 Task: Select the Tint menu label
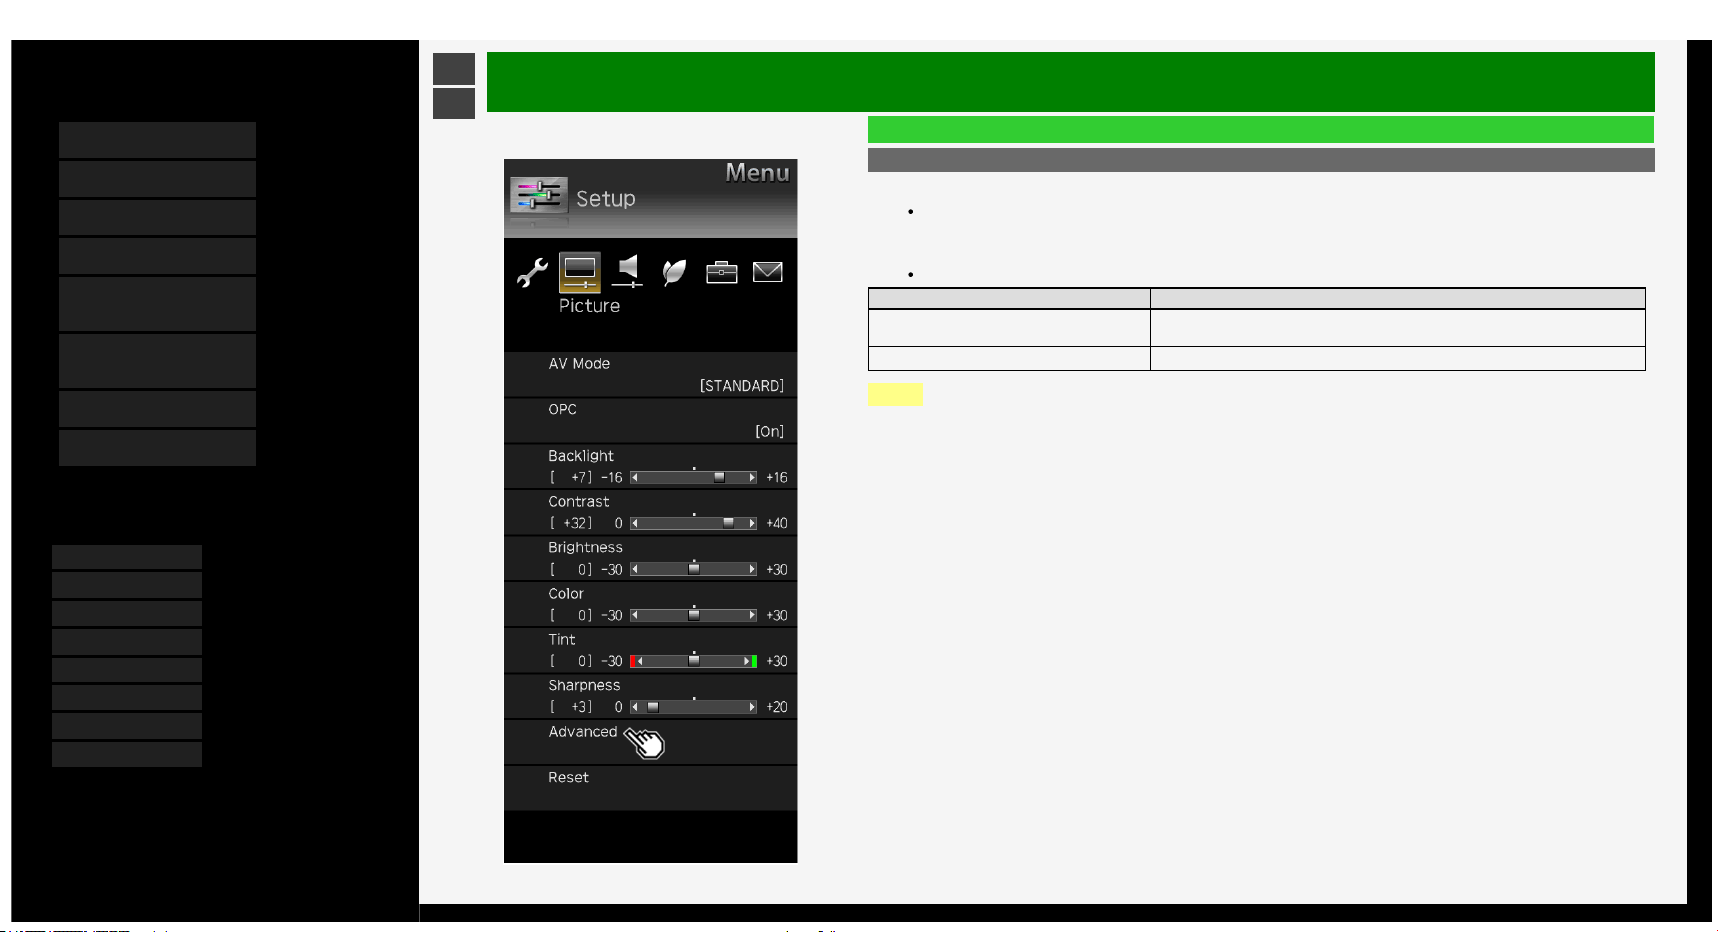(562, 640)
